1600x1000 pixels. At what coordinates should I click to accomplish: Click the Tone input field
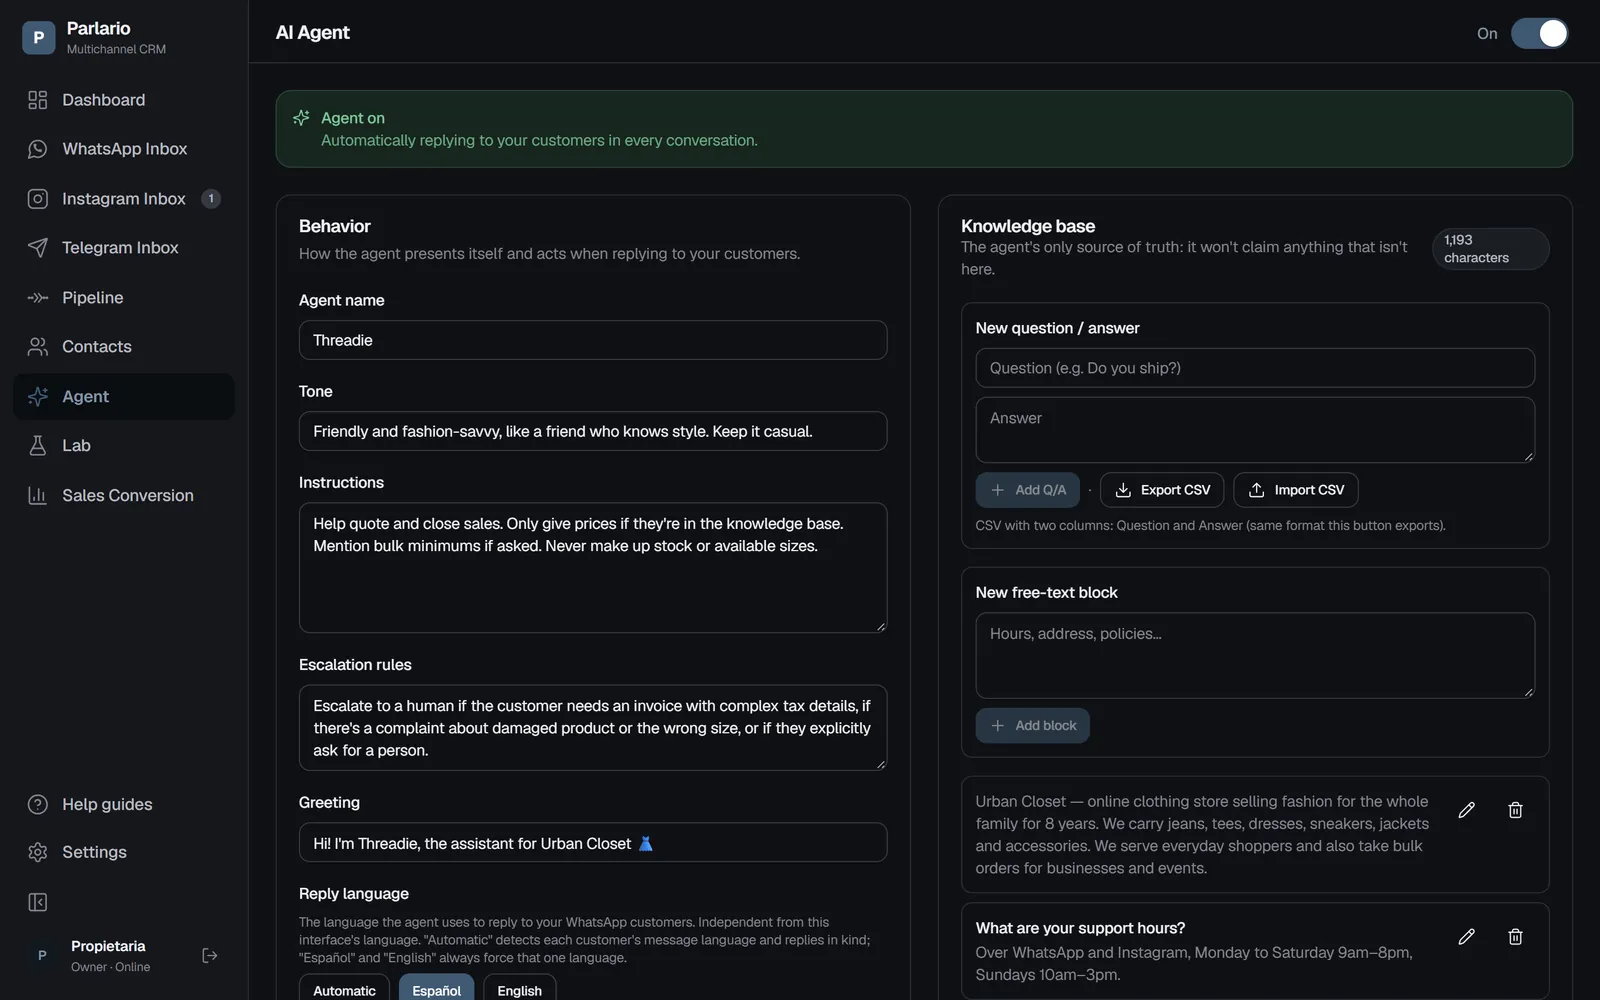click(593, 431)
